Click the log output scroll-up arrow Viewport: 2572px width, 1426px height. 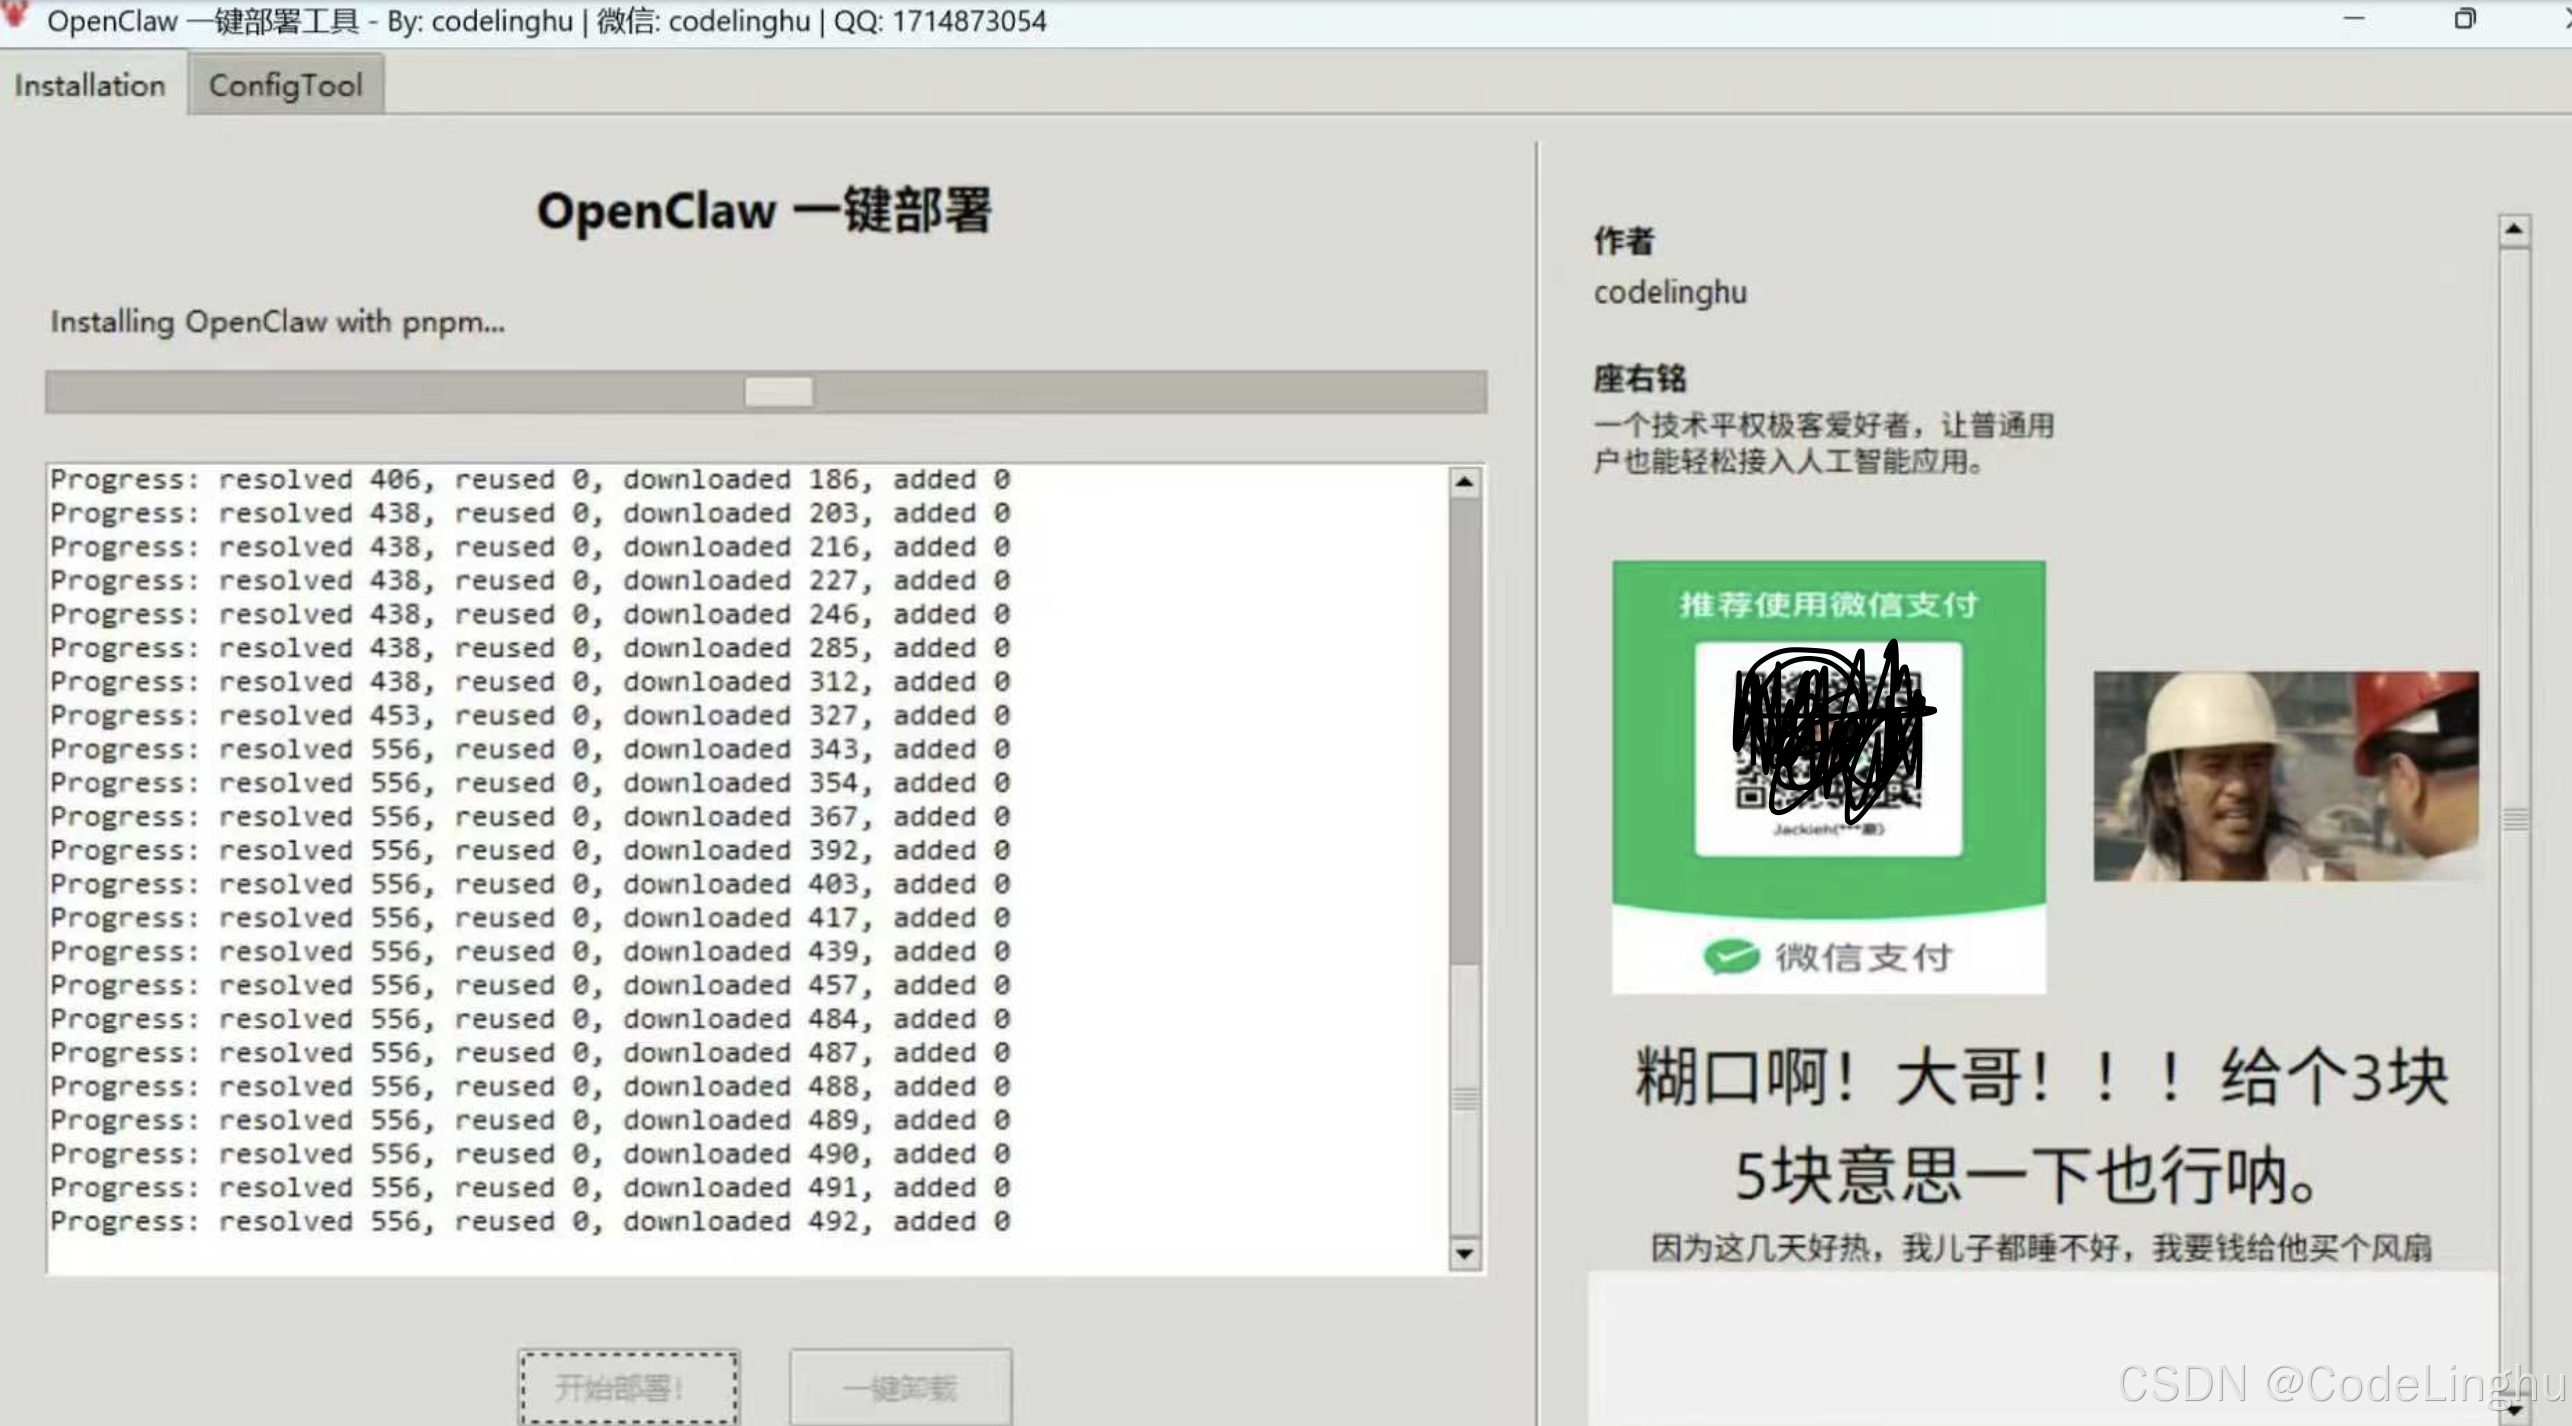[1465, 483]
